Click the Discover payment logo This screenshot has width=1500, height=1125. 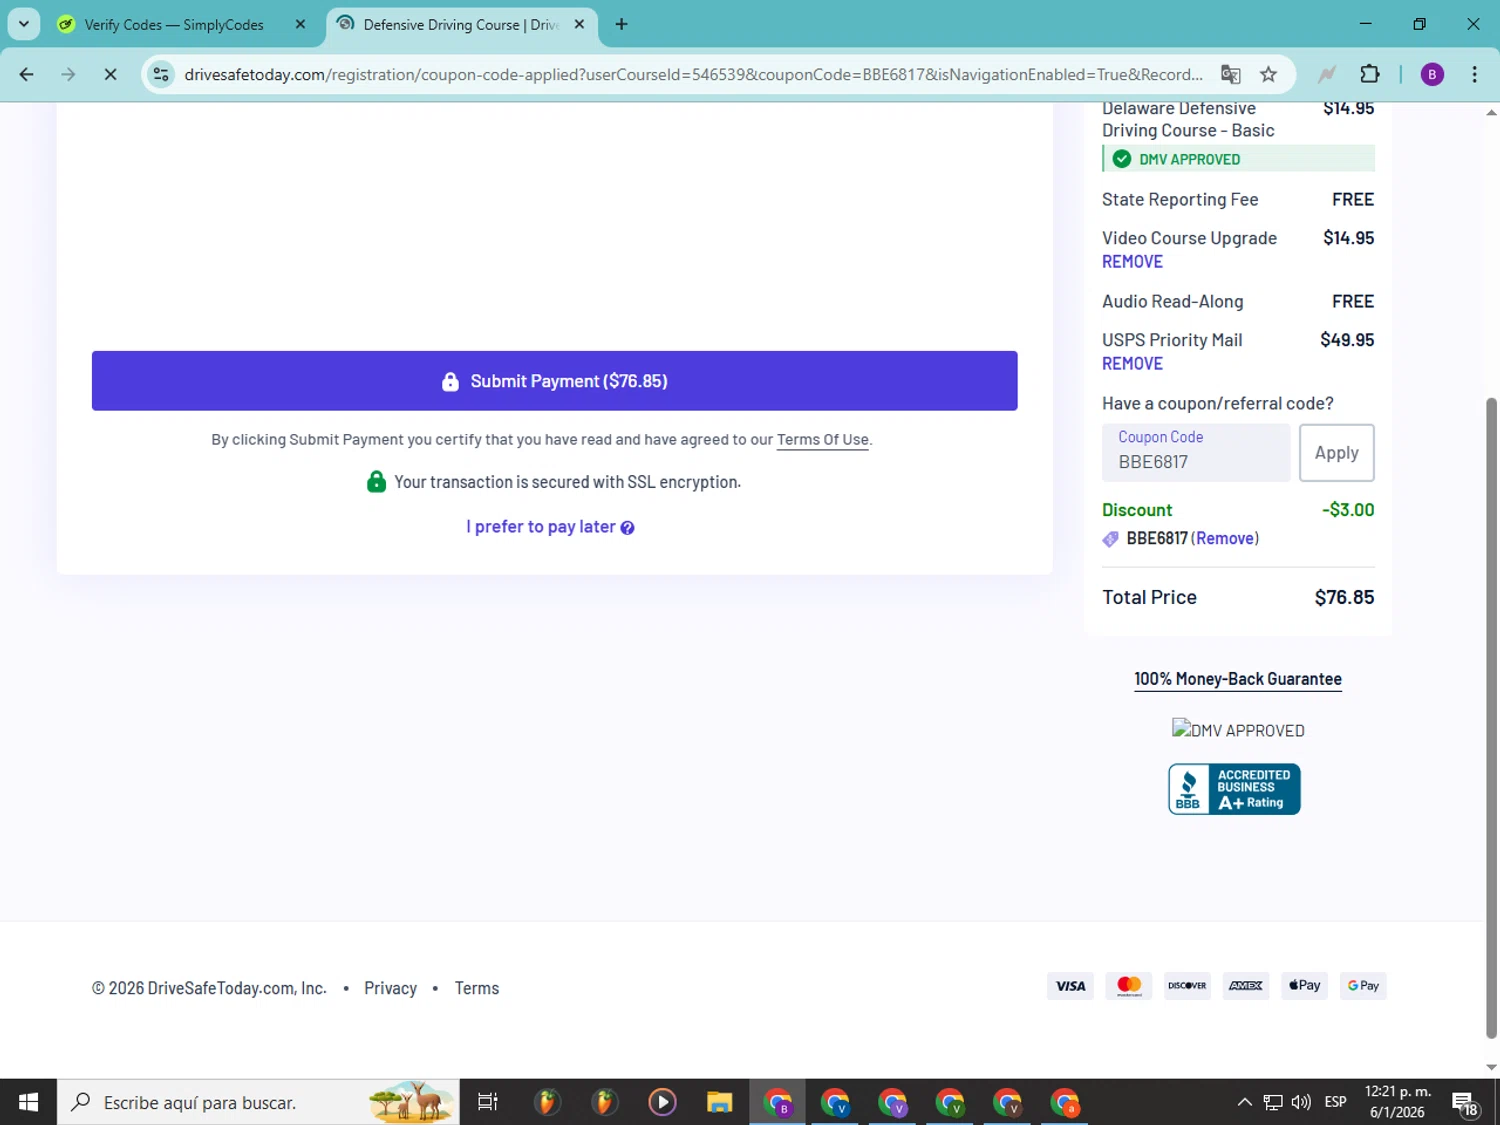pyautogui.click(x=1187, y=986)
